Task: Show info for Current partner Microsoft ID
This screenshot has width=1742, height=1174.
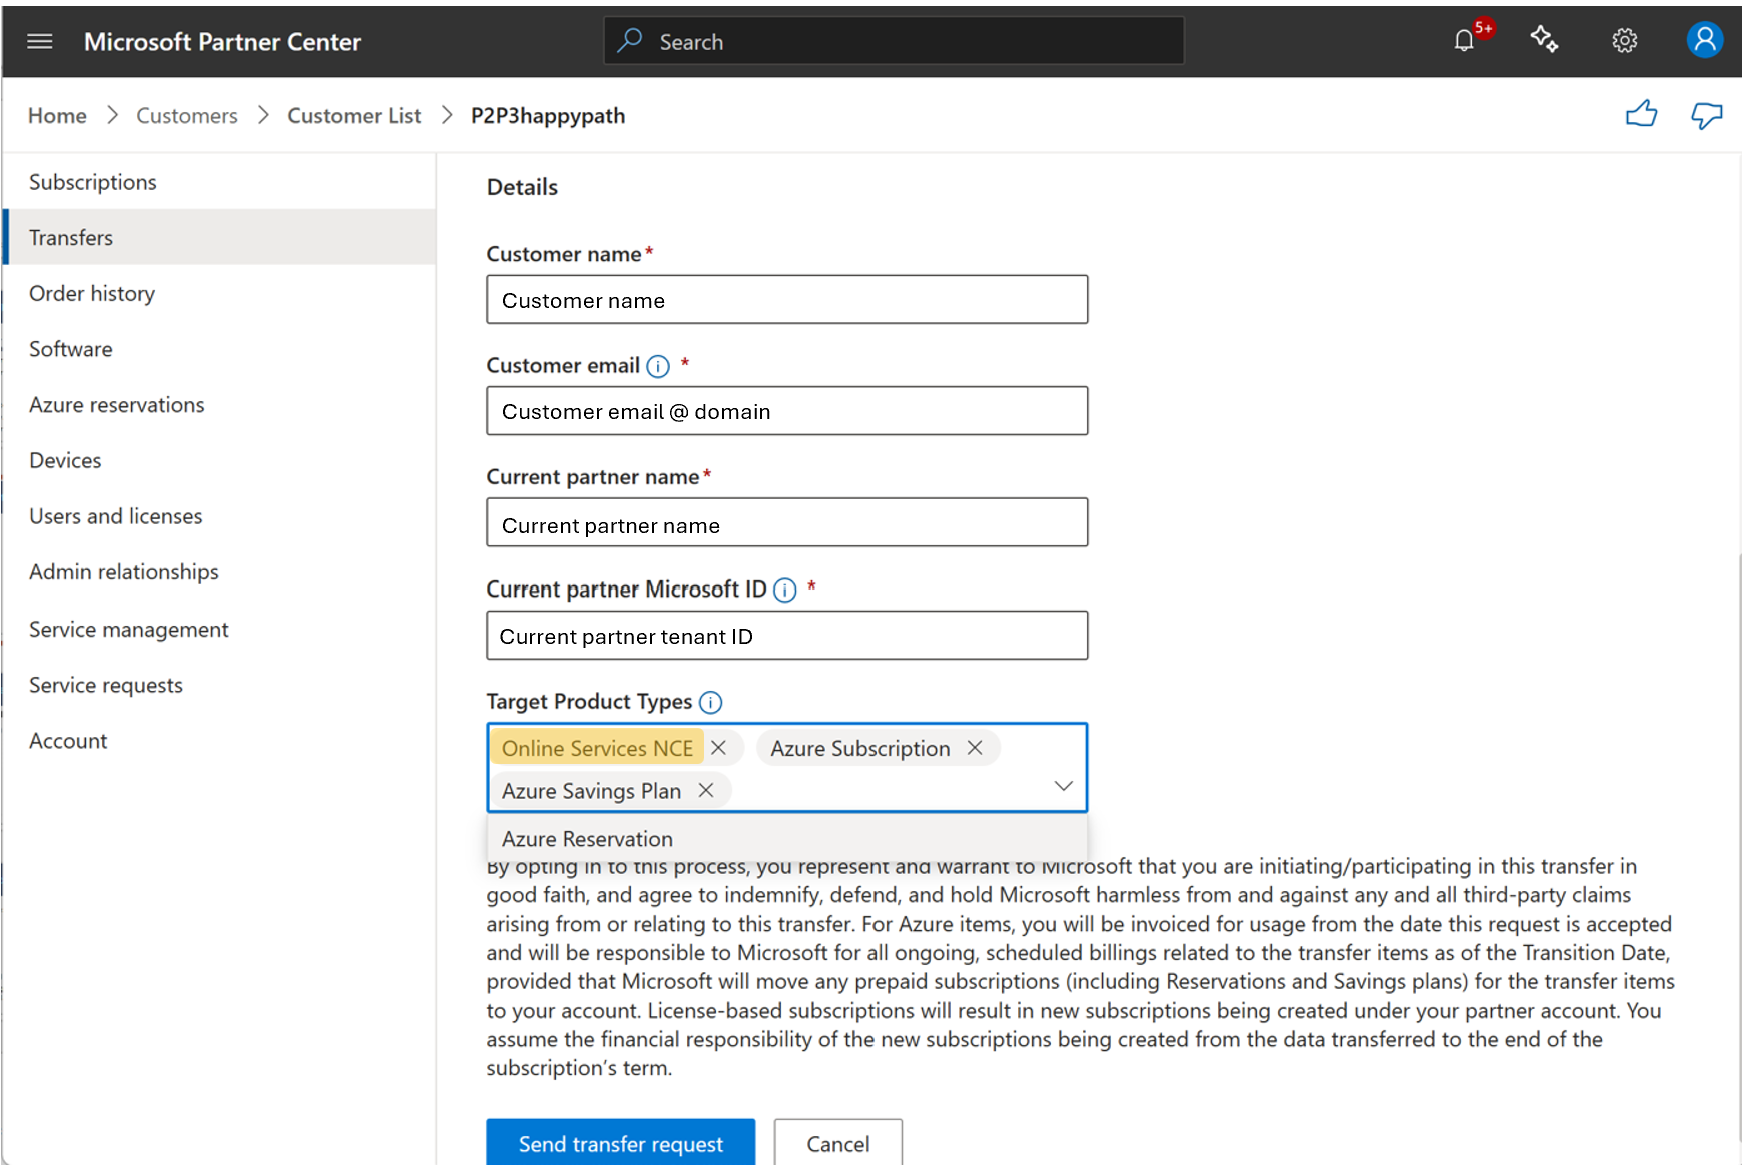Action: 785,590
